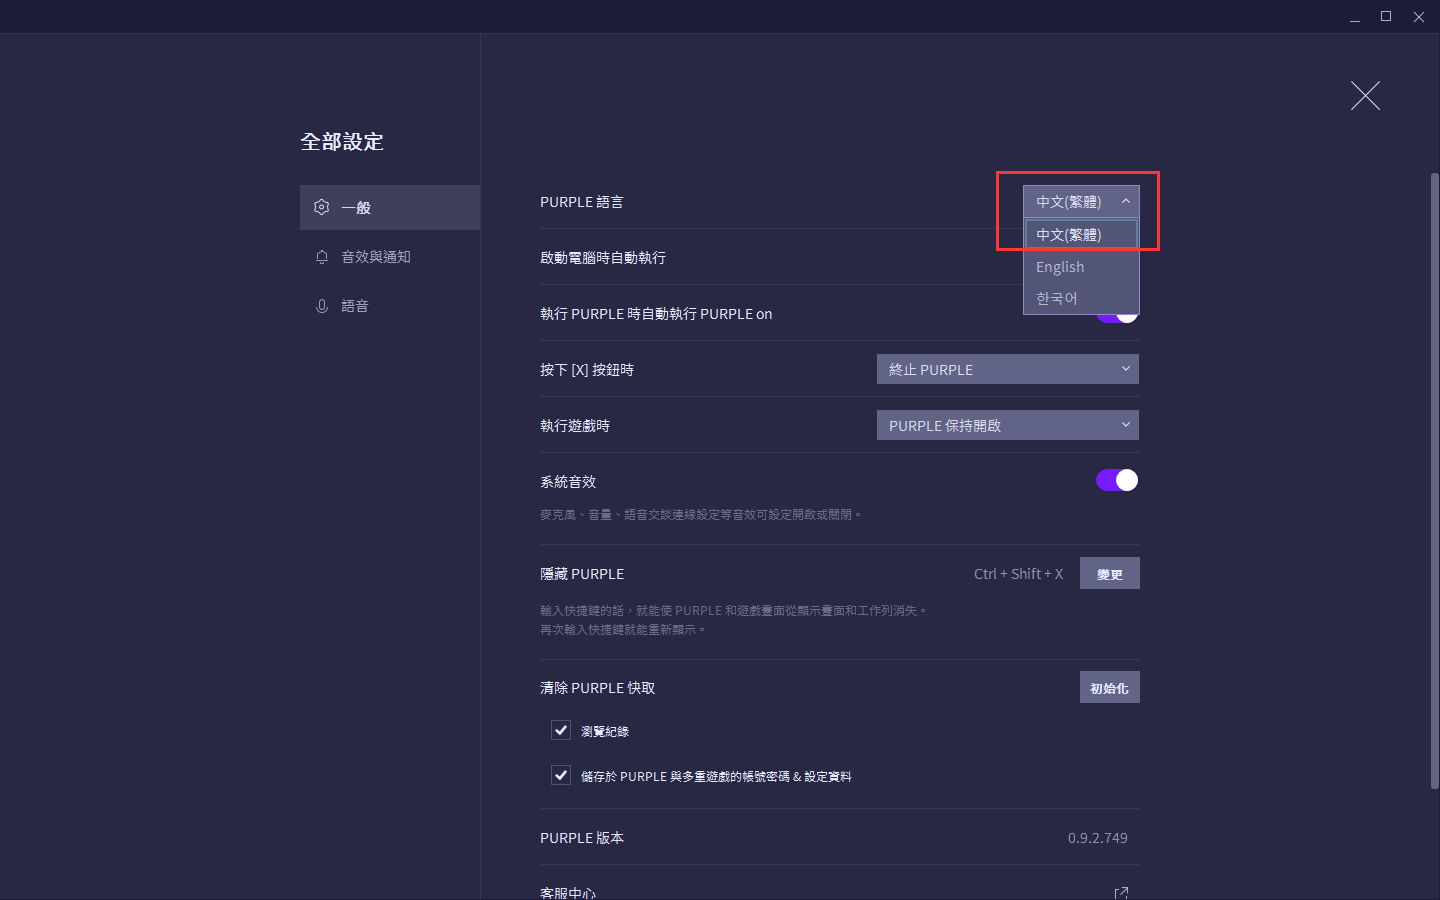Click 初始化 to clear PURPLE cache
This screenshot has width=1440, height=900.
pos(1110,687)
